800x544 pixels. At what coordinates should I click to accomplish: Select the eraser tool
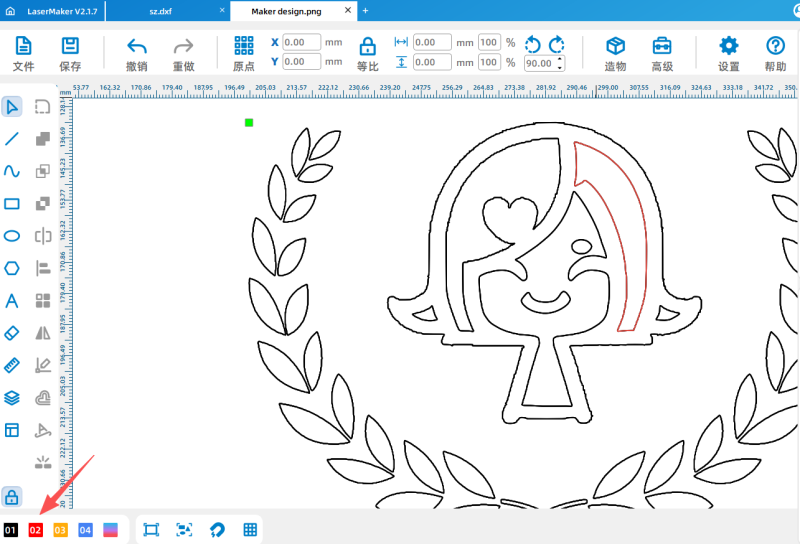(x=12, y=332)
